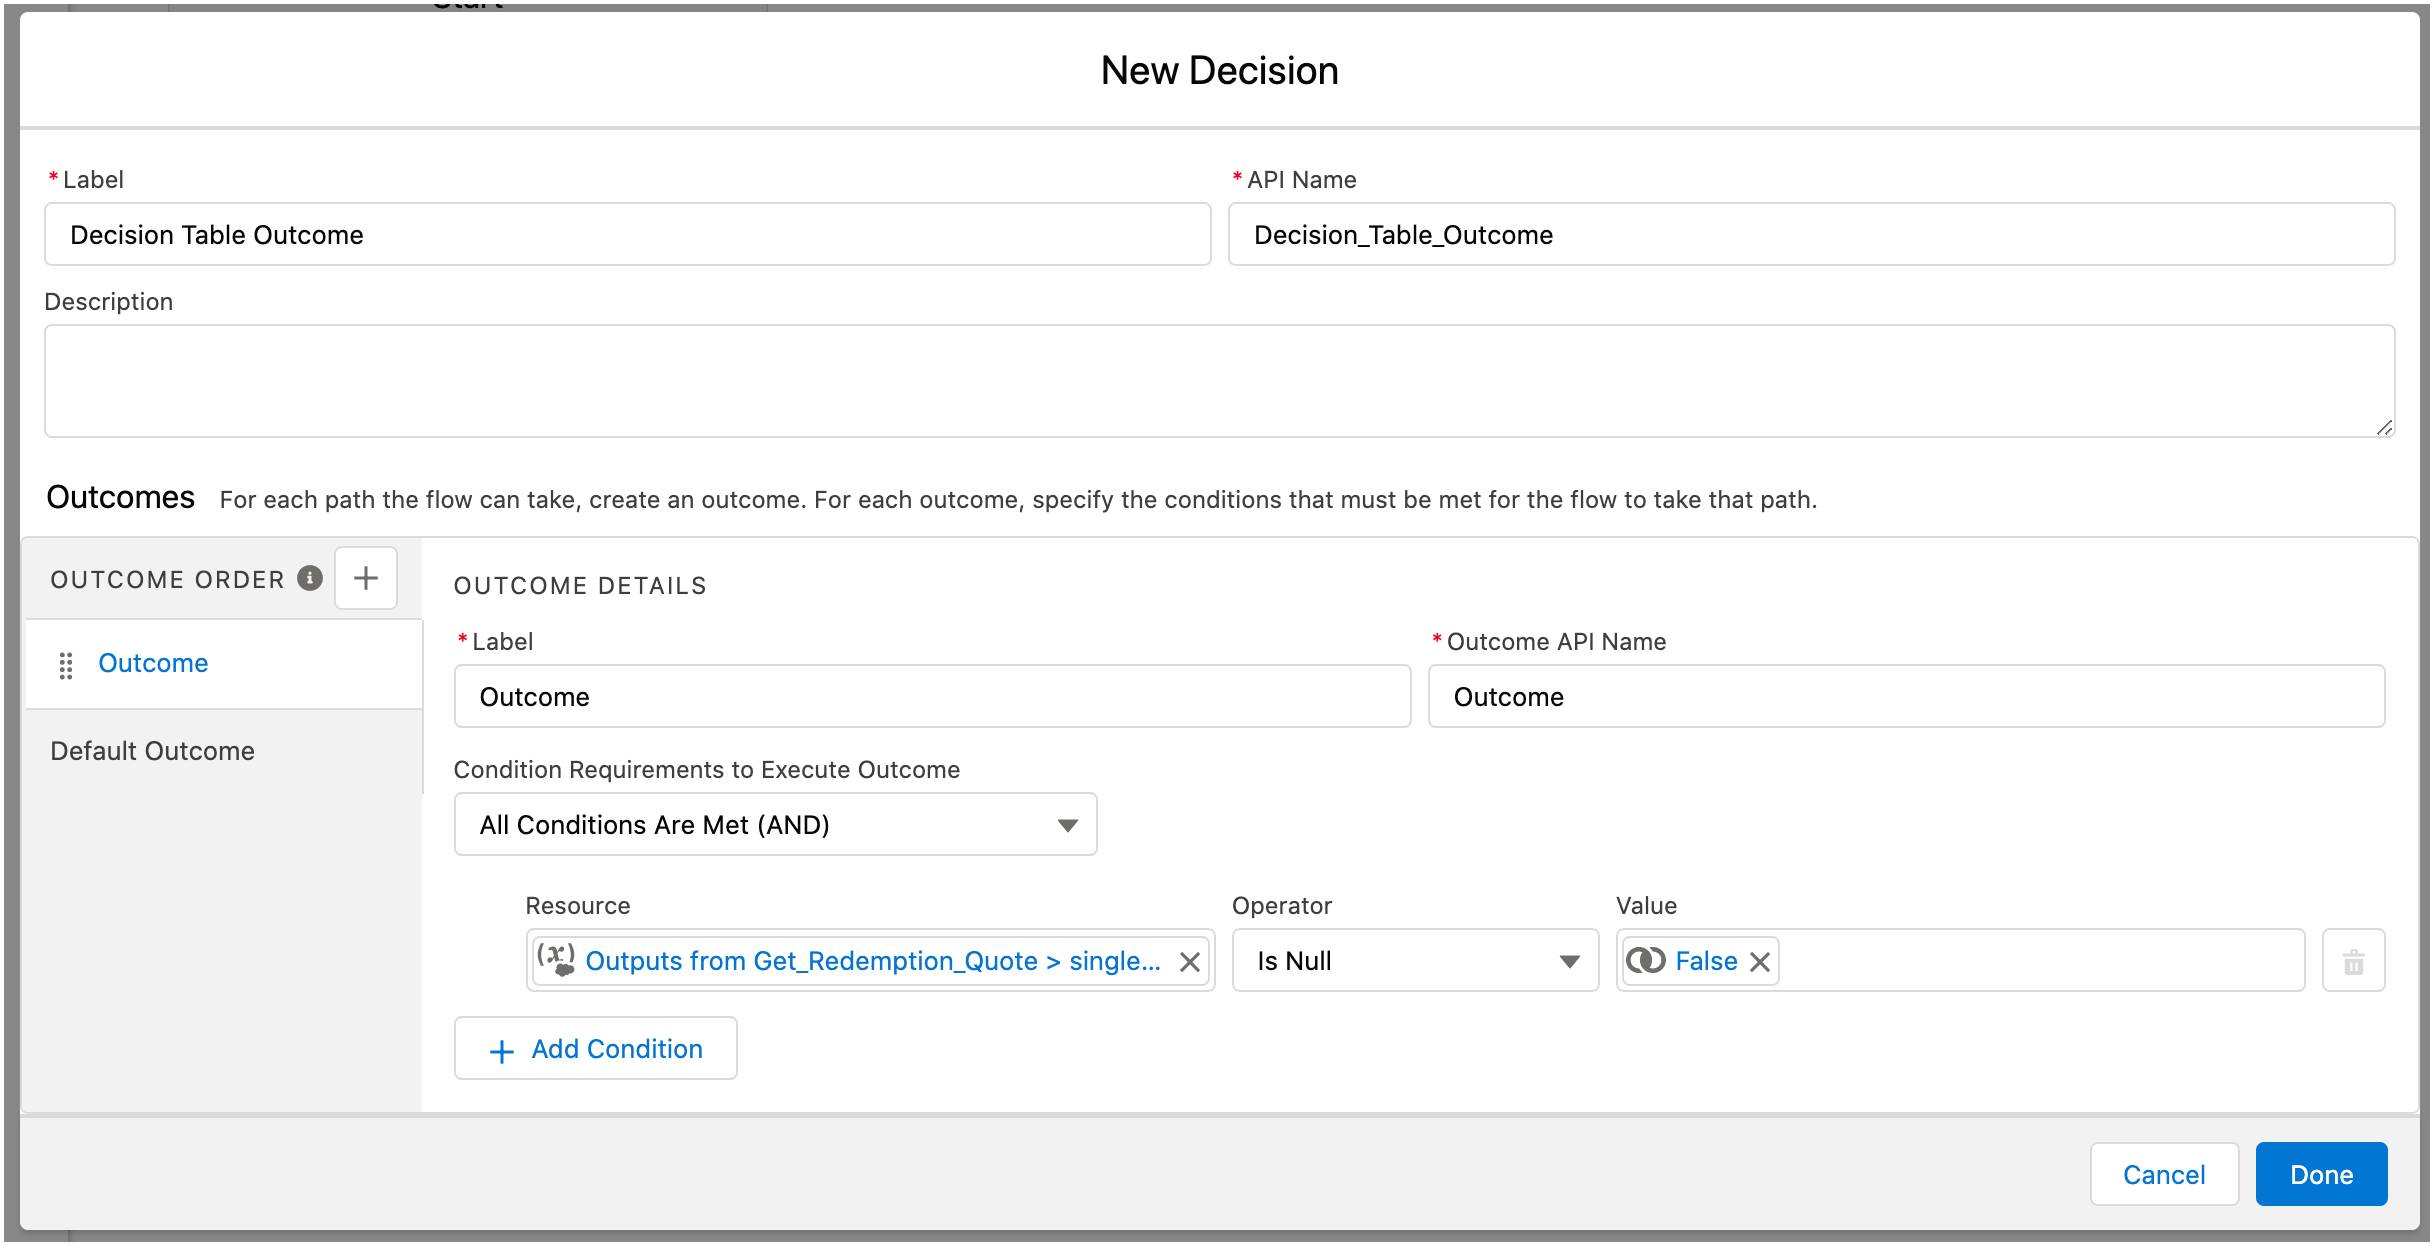The image size is (2434, 1246).
Task: Add a new outcome with the plus icon
Action: (x=365, y=578)
